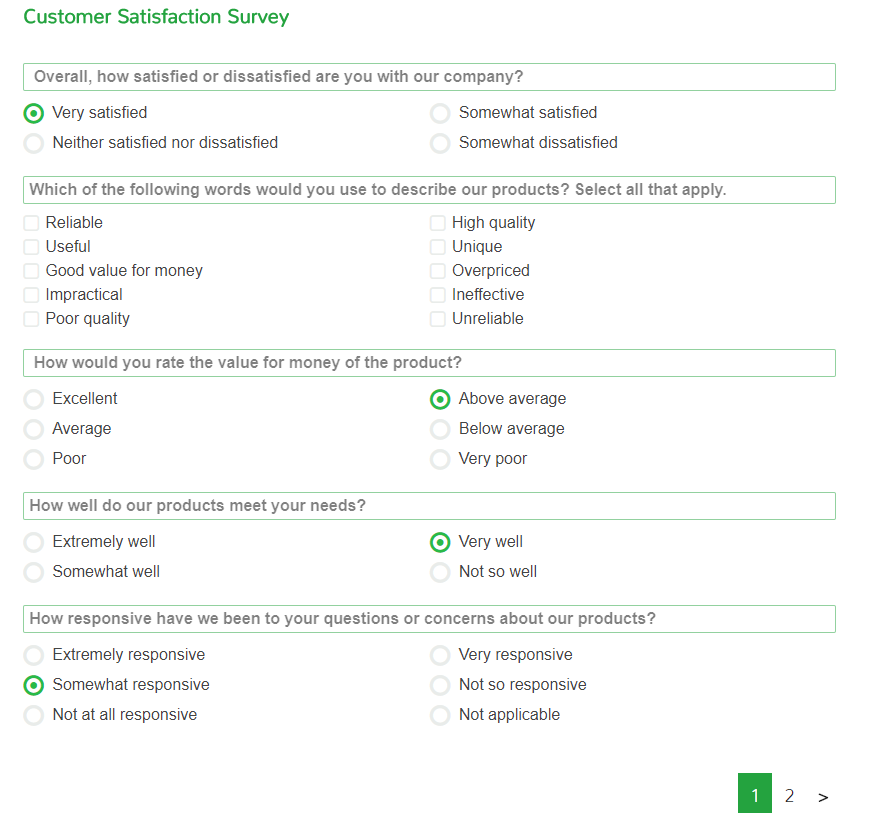Enable the Useful checkbox
883x823 pixels.
(x=32, y=247)
